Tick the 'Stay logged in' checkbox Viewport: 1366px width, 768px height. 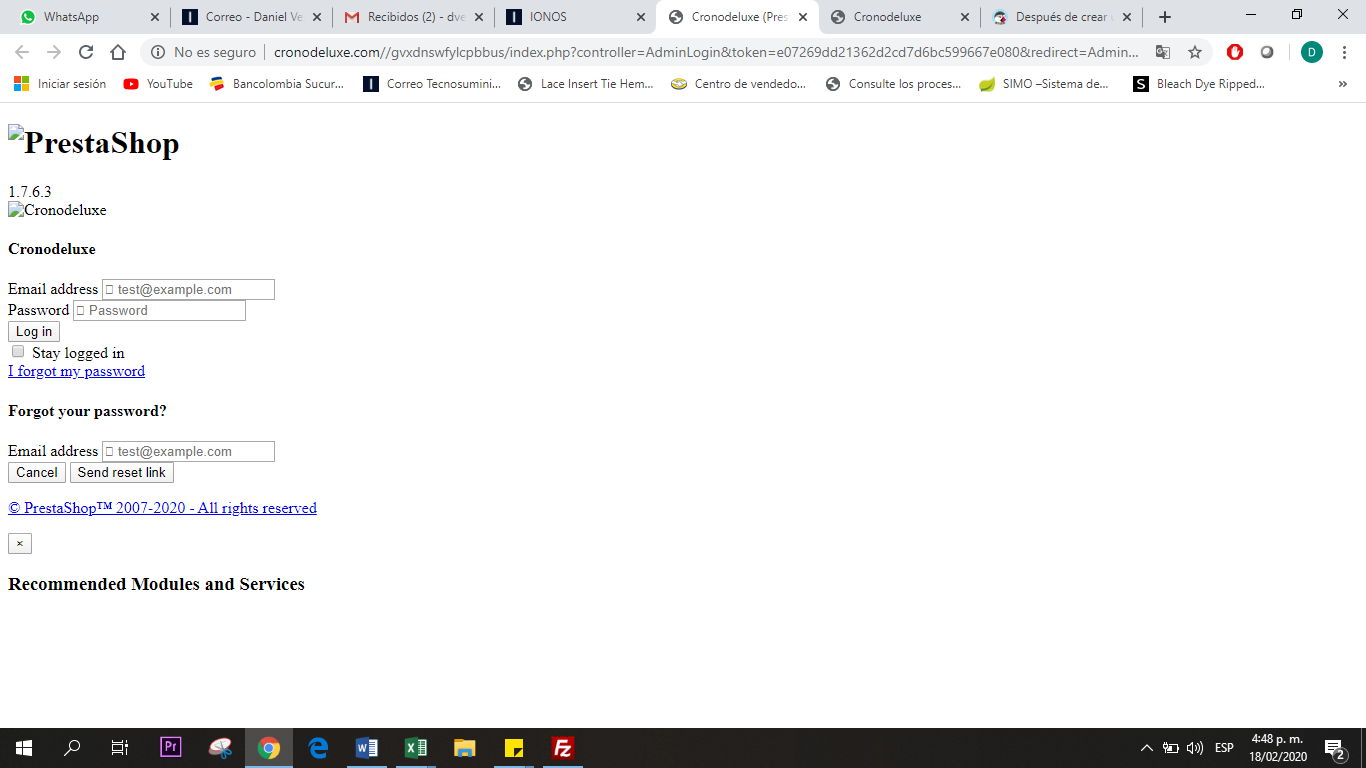tap(18, 351)
